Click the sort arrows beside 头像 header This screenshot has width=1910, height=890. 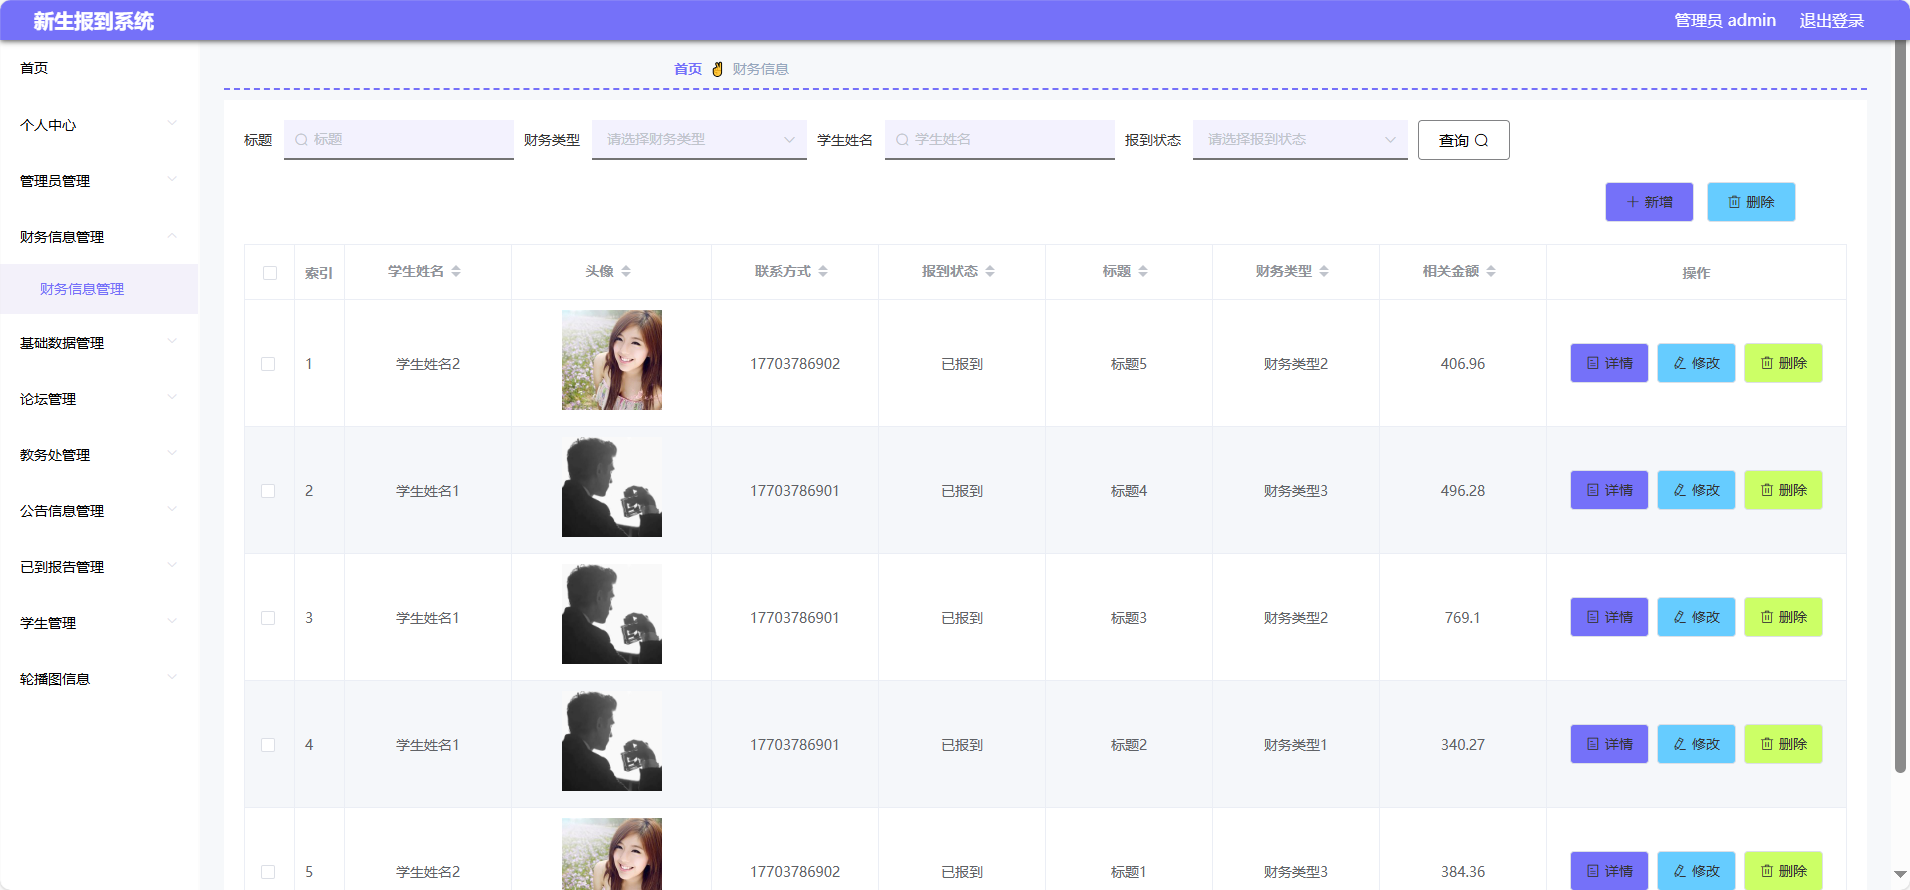[626, 271]
